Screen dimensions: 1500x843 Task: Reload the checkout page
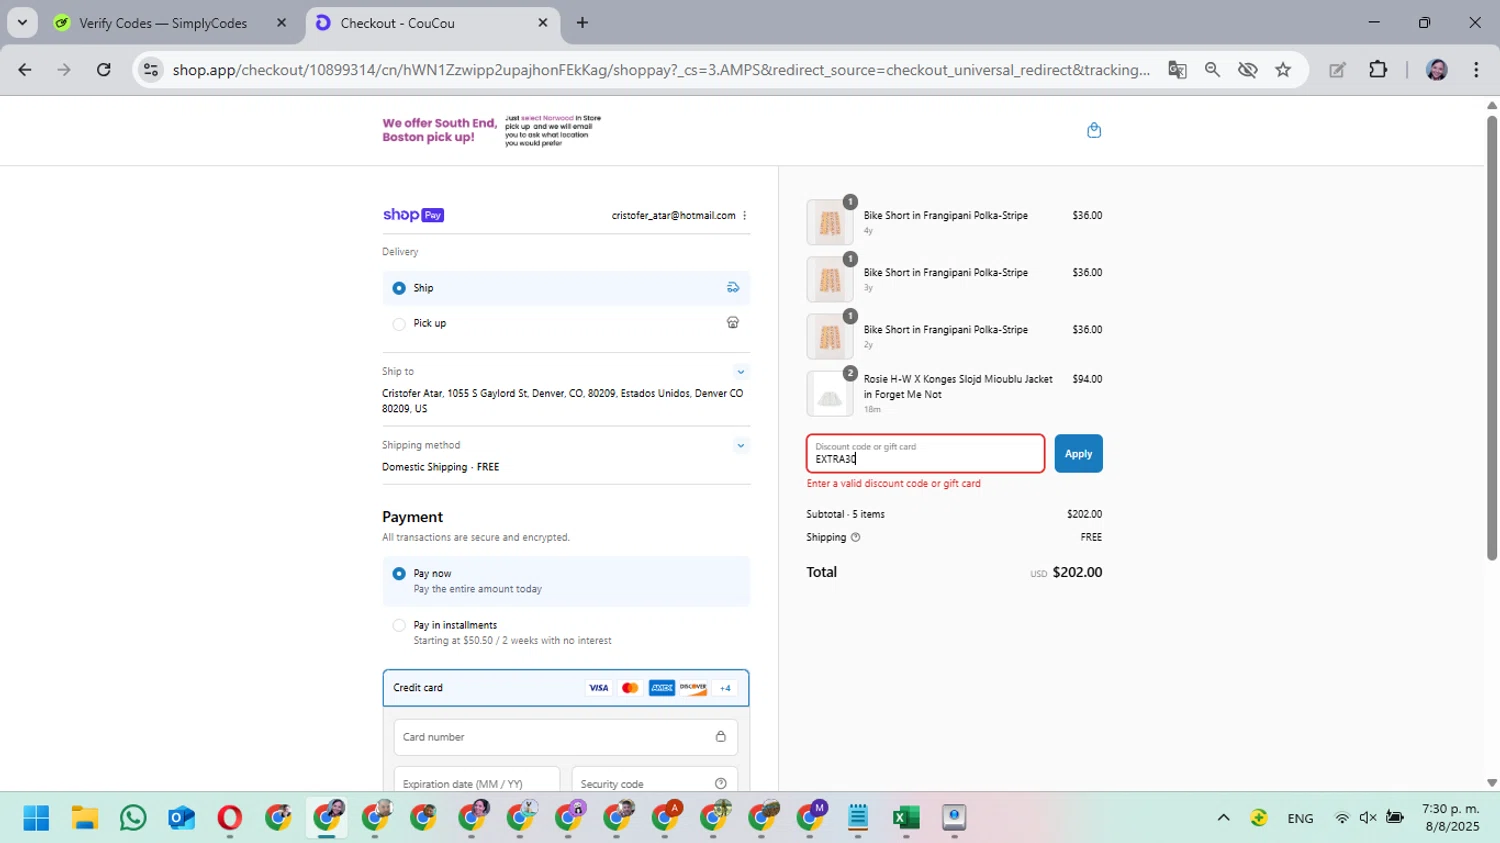point(104,70)
